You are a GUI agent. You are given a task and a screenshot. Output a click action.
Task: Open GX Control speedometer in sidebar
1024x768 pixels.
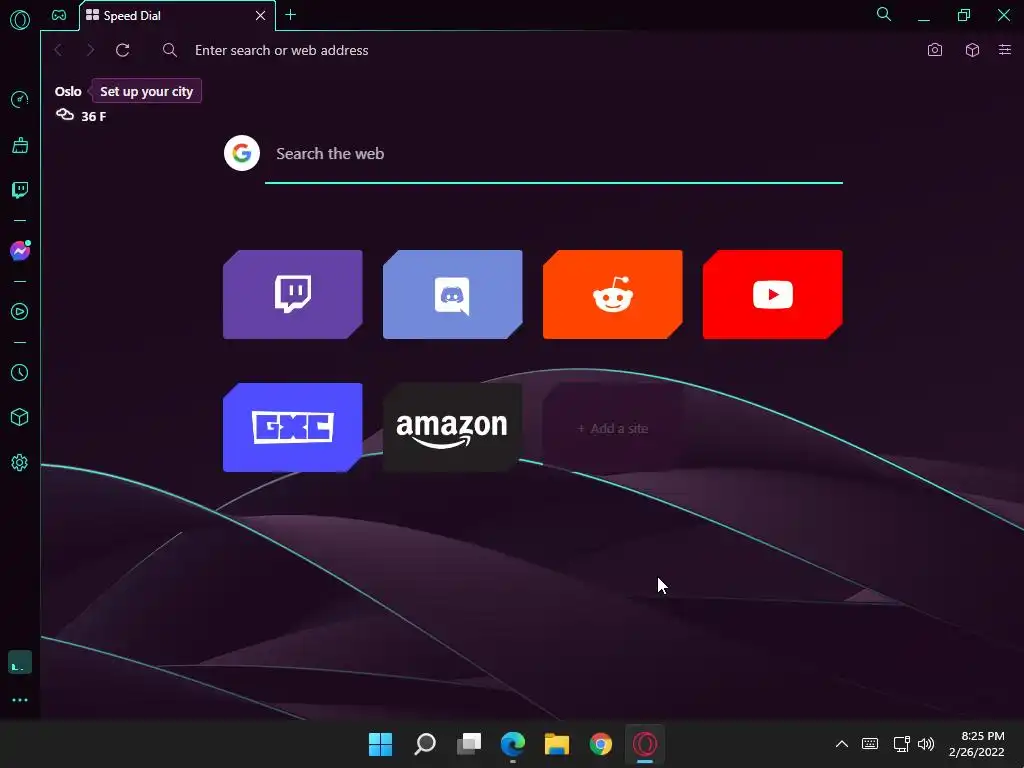pos(20,100)
